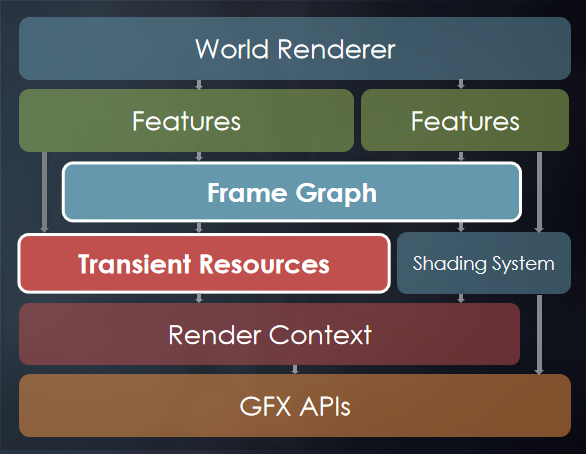Select the left Features block
Screen dimensions: 586x454
tap(186, 120)
